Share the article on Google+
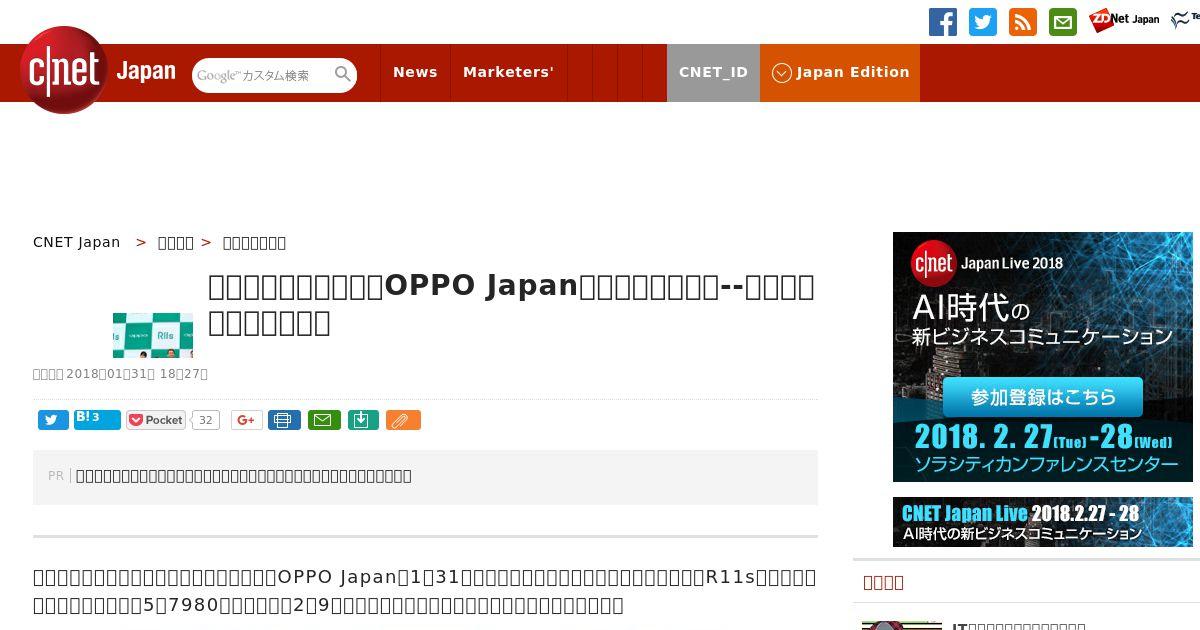Screen dimensions: 1200x630 point(246,420)
